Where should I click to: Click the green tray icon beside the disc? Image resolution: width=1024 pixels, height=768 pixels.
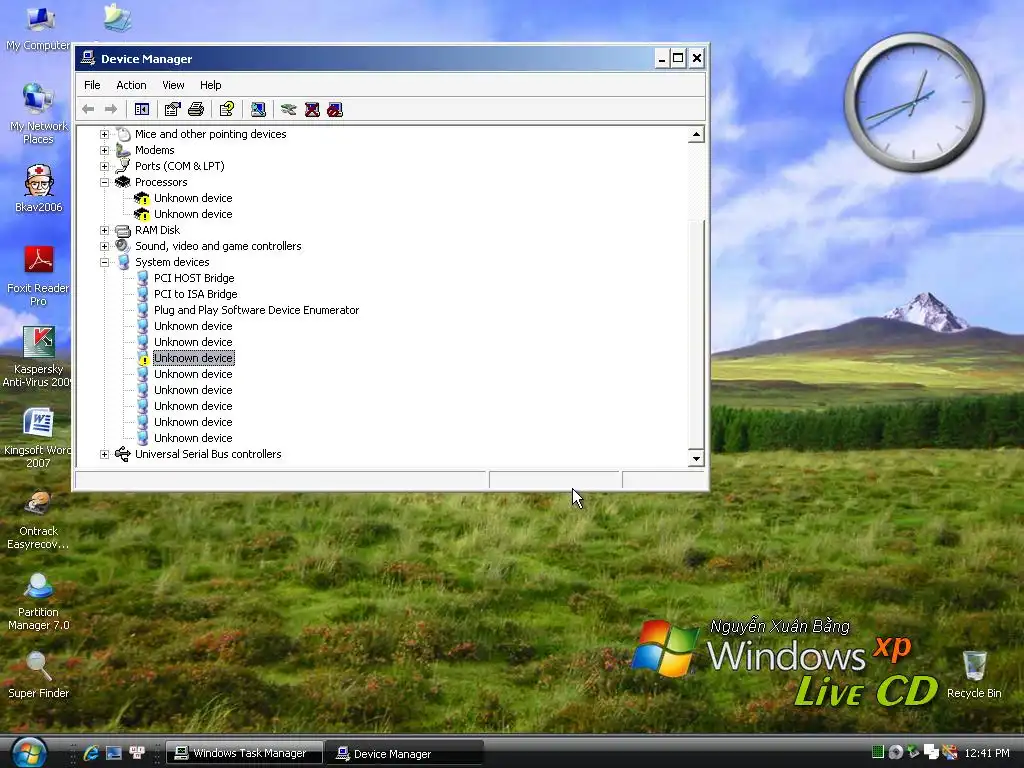(878, 752)
